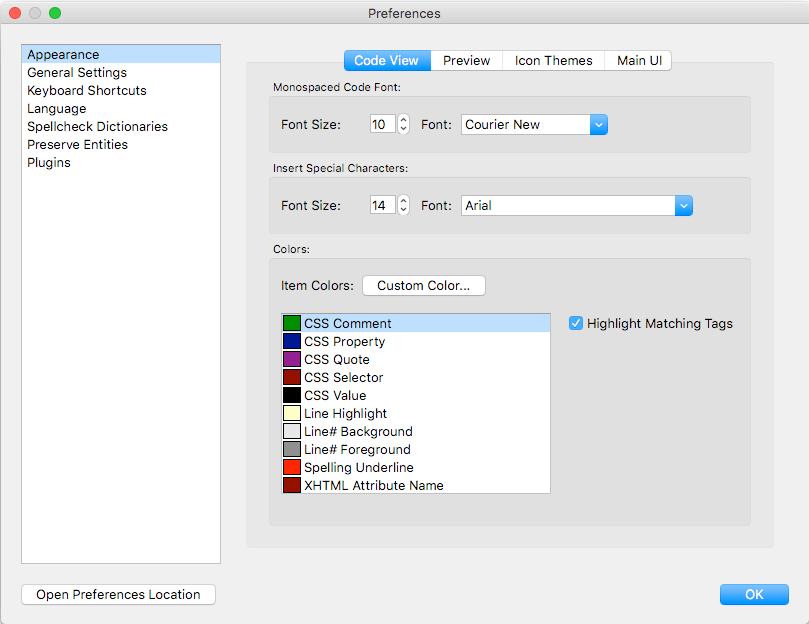Image resolution: width=809 pixels, height=624 pixels.
Task: Click the special characters font size stepper
Action: click(403, 205)
